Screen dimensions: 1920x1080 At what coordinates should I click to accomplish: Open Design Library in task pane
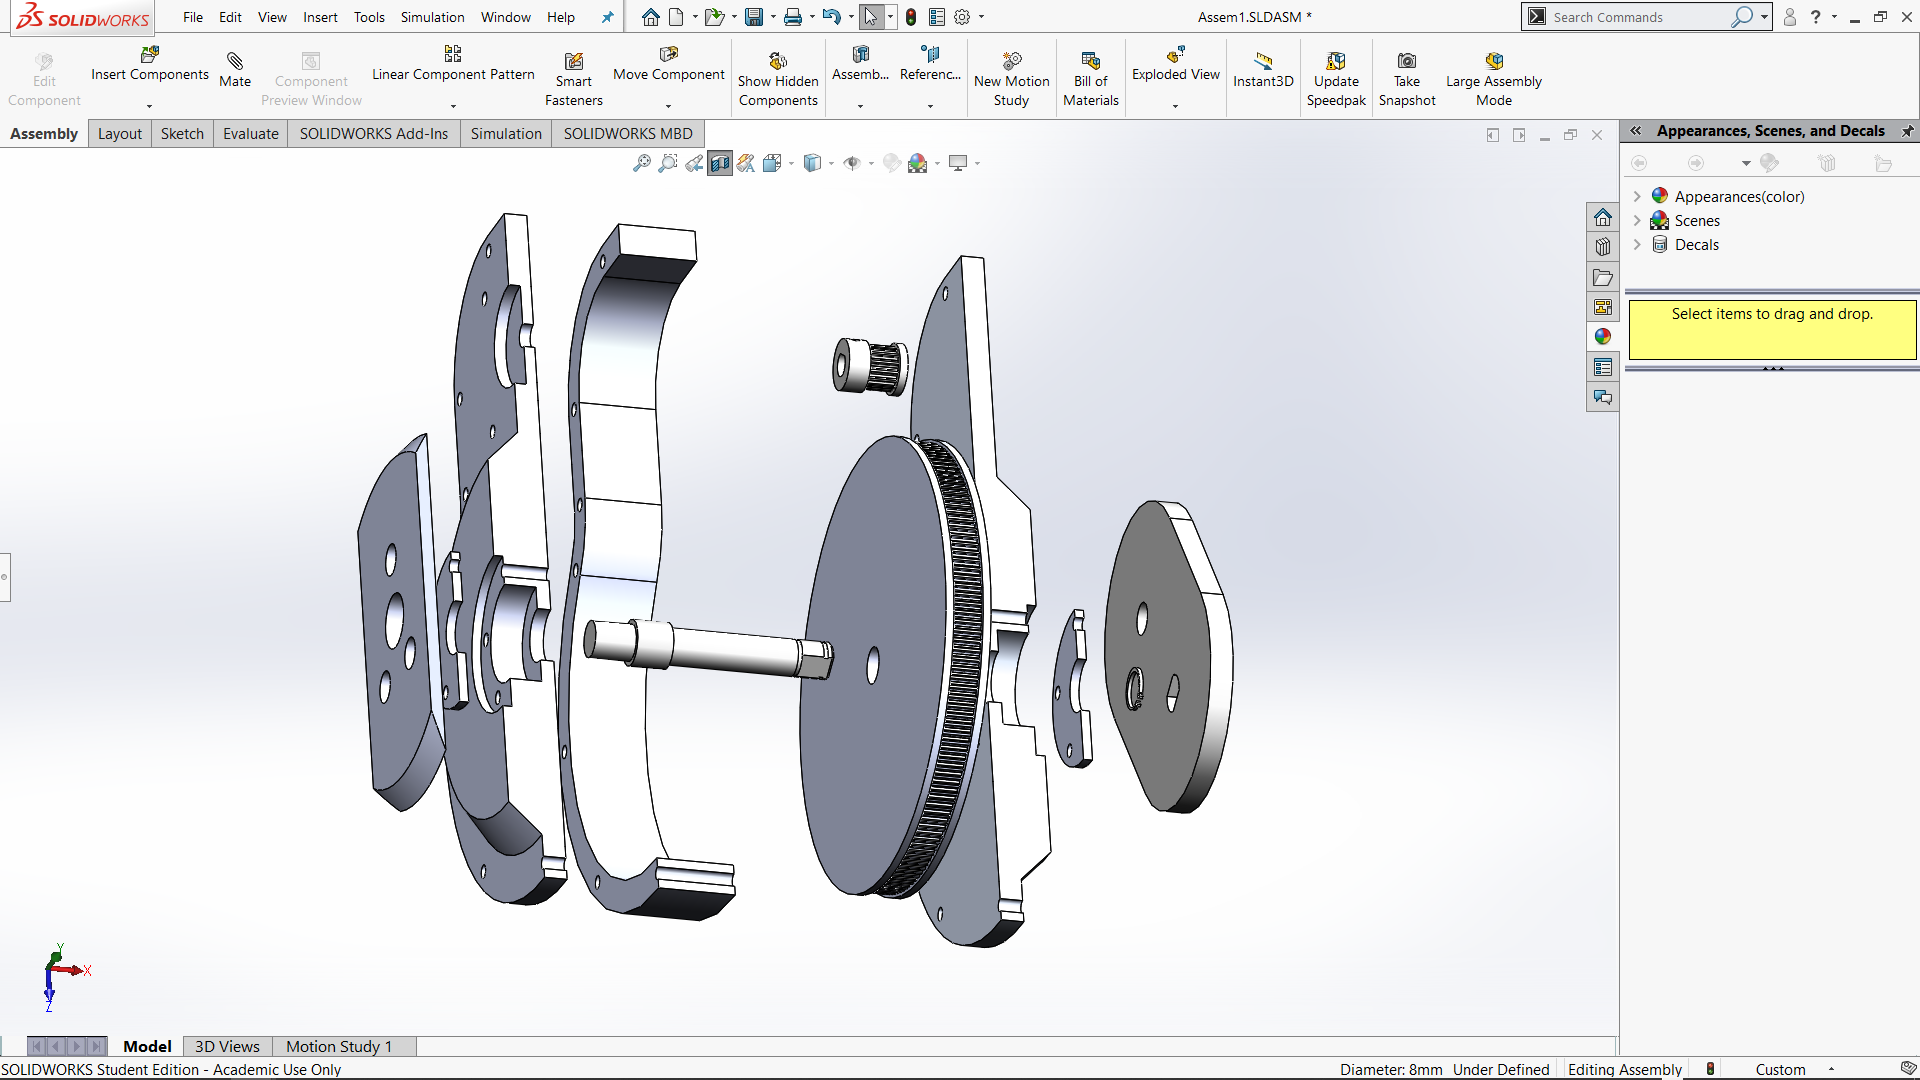(x=1603, y=247)
